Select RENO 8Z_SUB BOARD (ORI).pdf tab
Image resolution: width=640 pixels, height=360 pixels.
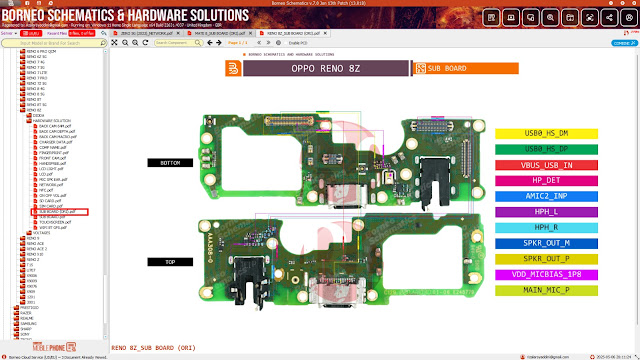[x=293, y=33]
